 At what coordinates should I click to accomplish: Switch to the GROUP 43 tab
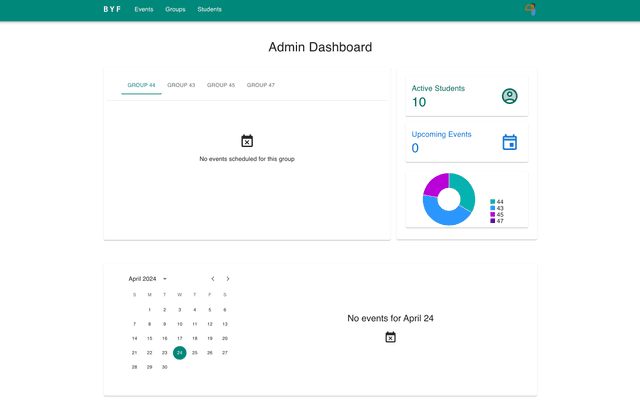tap(181, 85)
